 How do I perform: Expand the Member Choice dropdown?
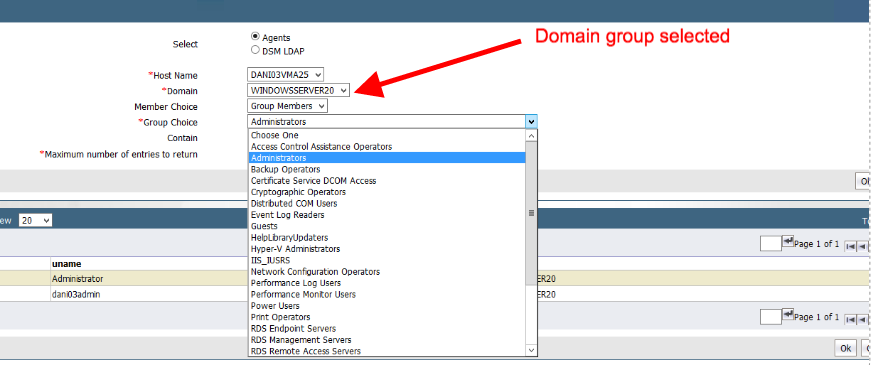click(x=287, y=106)
